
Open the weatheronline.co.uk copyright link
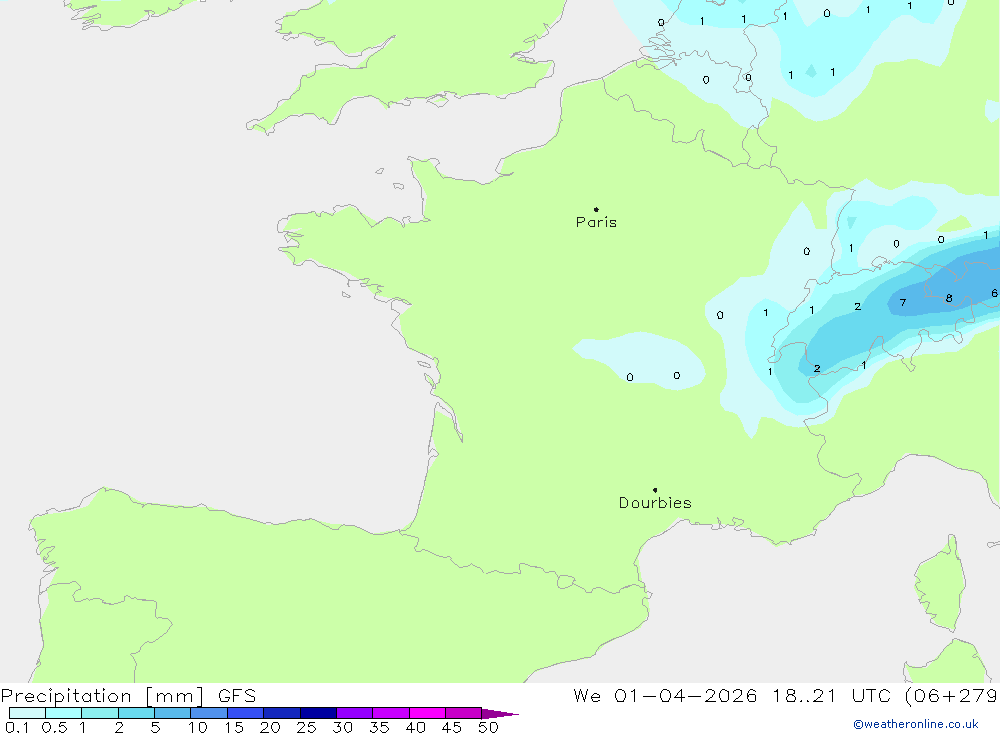point(916,724)
